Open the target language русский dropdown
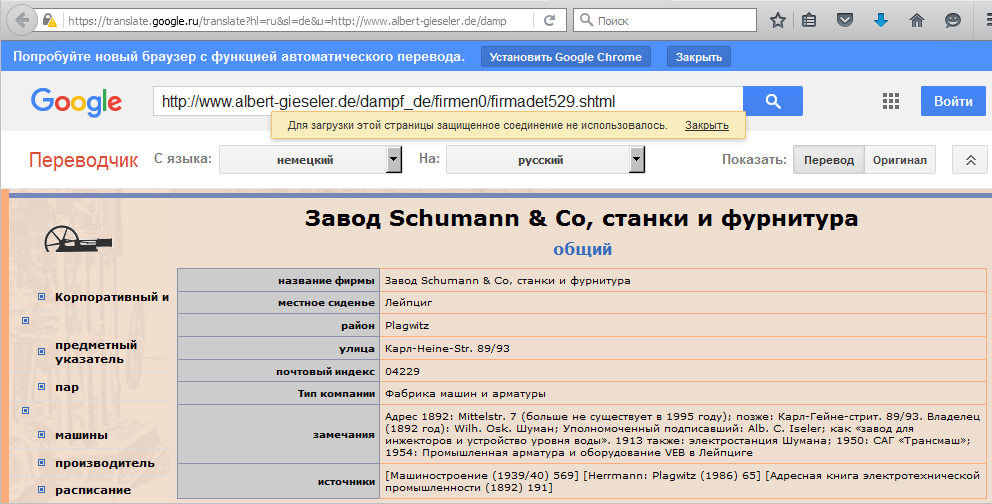The width and height of the screenshot is (992, 504). coord(545,160)
